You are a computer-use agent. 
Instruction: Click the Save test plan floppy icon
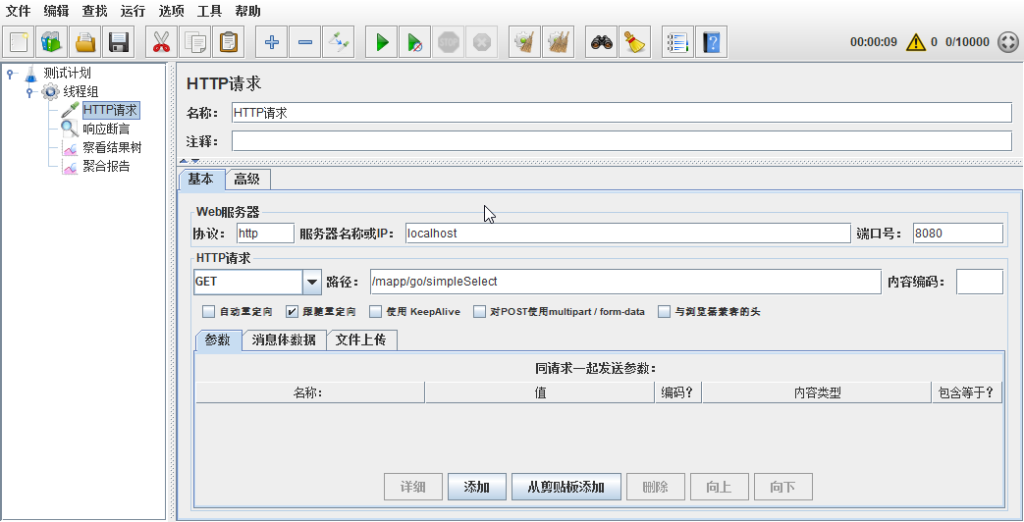pos(120,42)
